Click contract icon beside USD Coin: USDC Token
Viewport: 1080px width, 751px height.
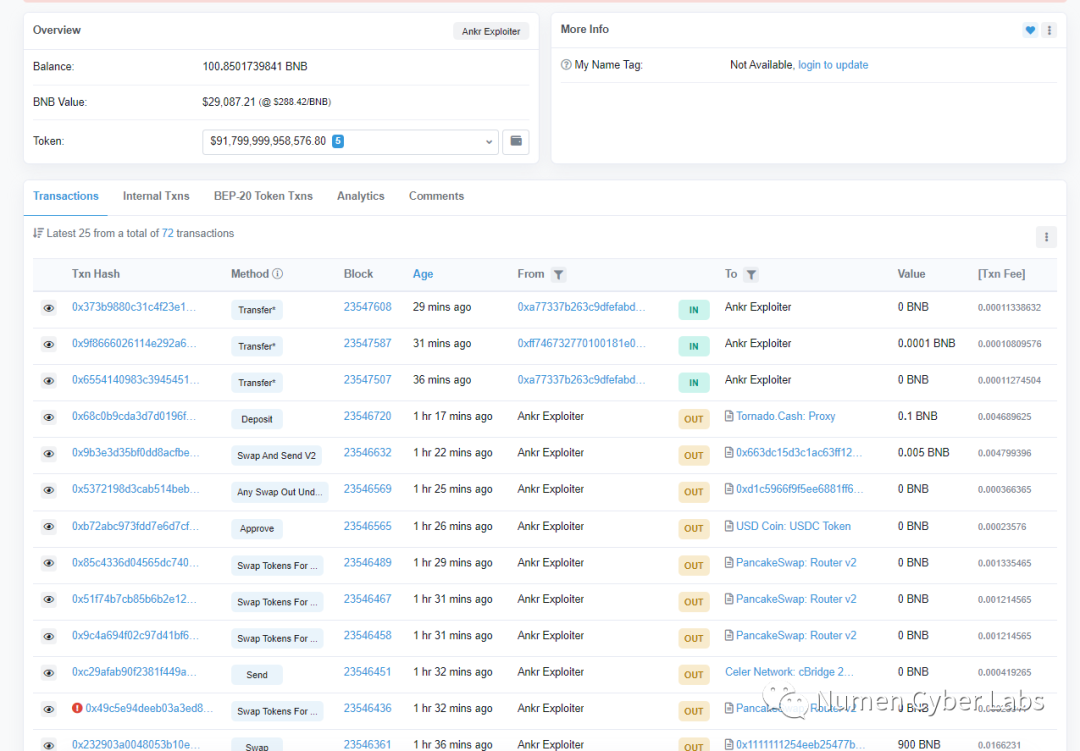point(729,526)
